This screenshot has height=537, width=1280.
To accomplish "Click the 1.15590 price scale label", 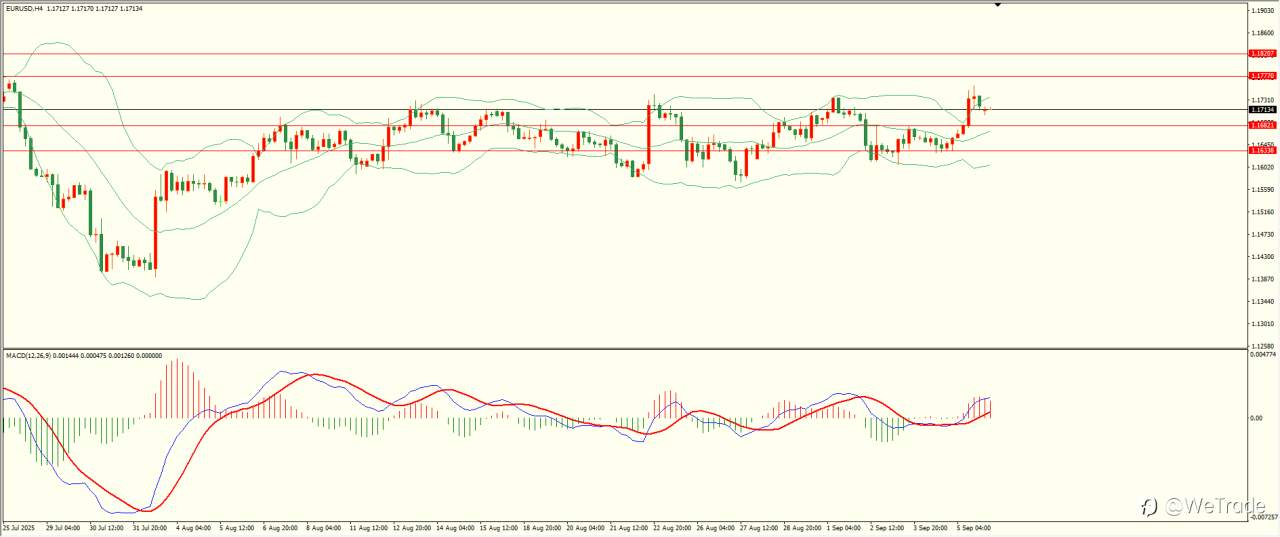I will (x=1262, y=189).
